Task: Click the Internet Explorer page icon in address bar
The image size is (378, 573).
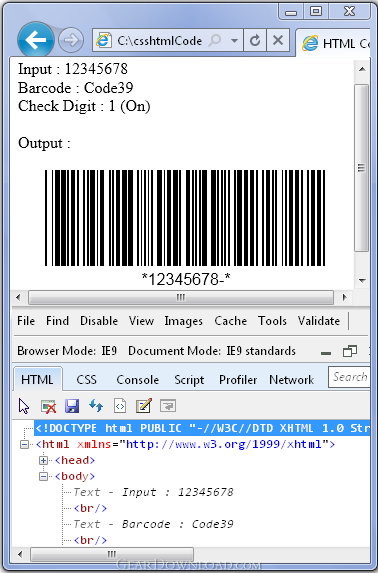Action: point(104,40)
